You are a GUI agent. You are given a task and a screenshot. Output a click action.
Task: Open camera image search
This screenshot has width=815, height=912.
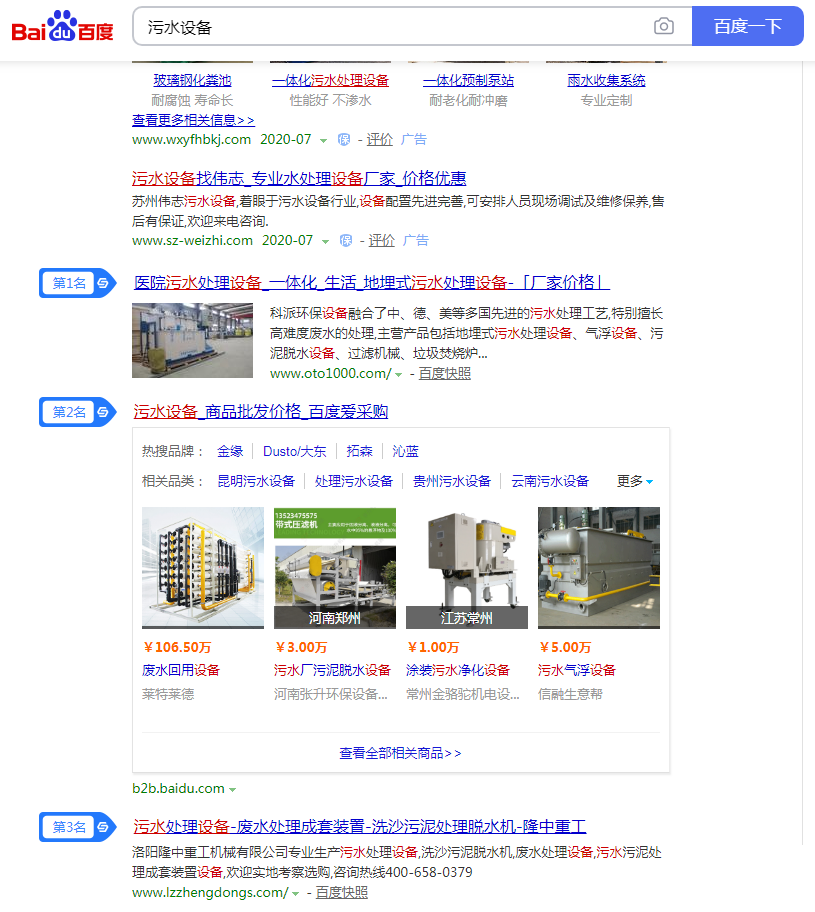[664, 26]
